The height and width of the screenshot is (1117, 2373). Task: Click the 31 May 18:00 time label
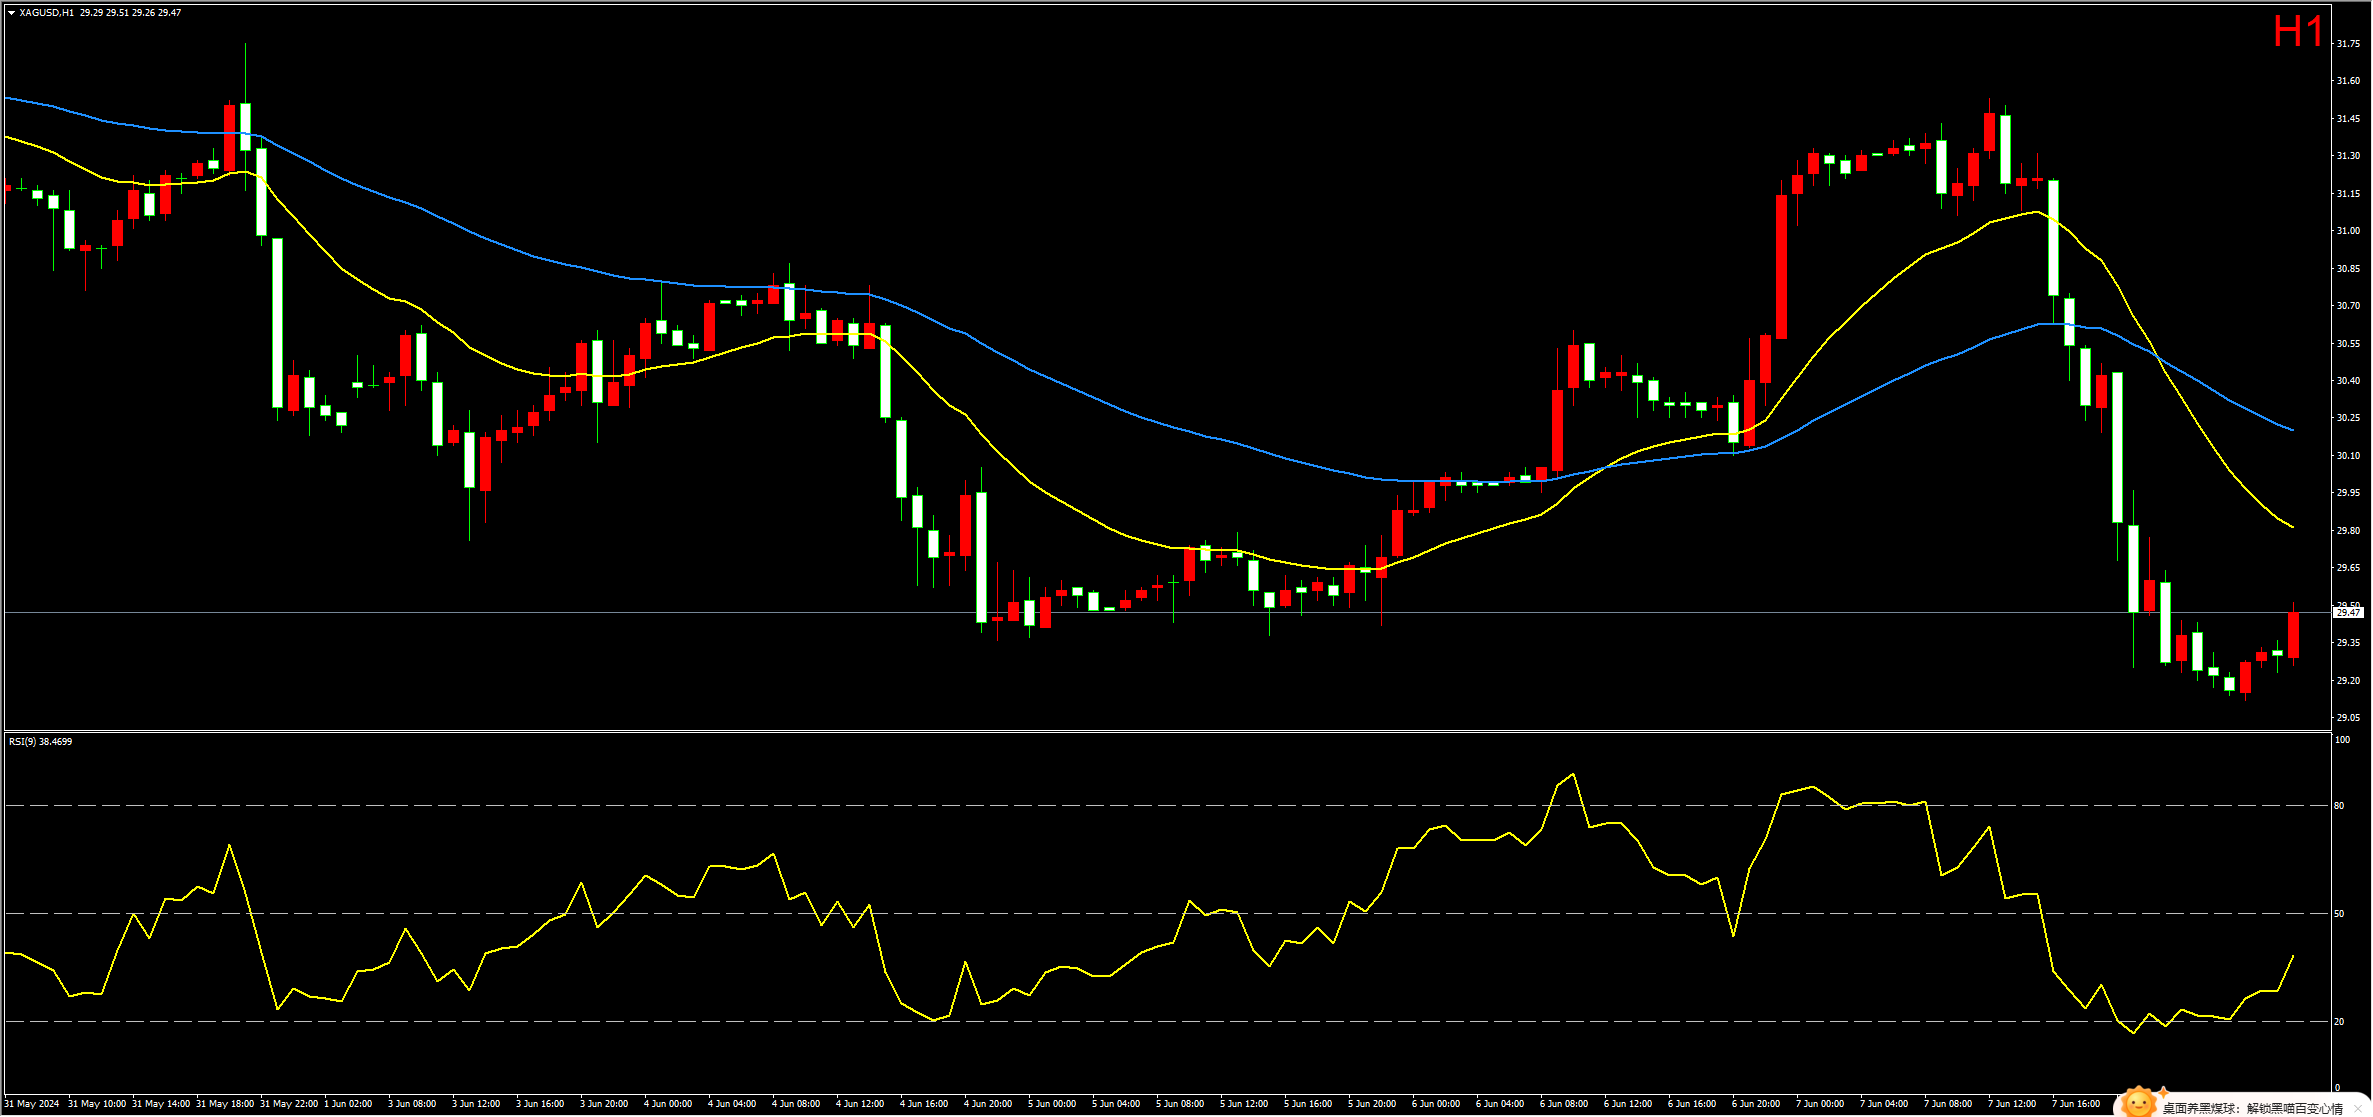click(x=225, y=1104)
